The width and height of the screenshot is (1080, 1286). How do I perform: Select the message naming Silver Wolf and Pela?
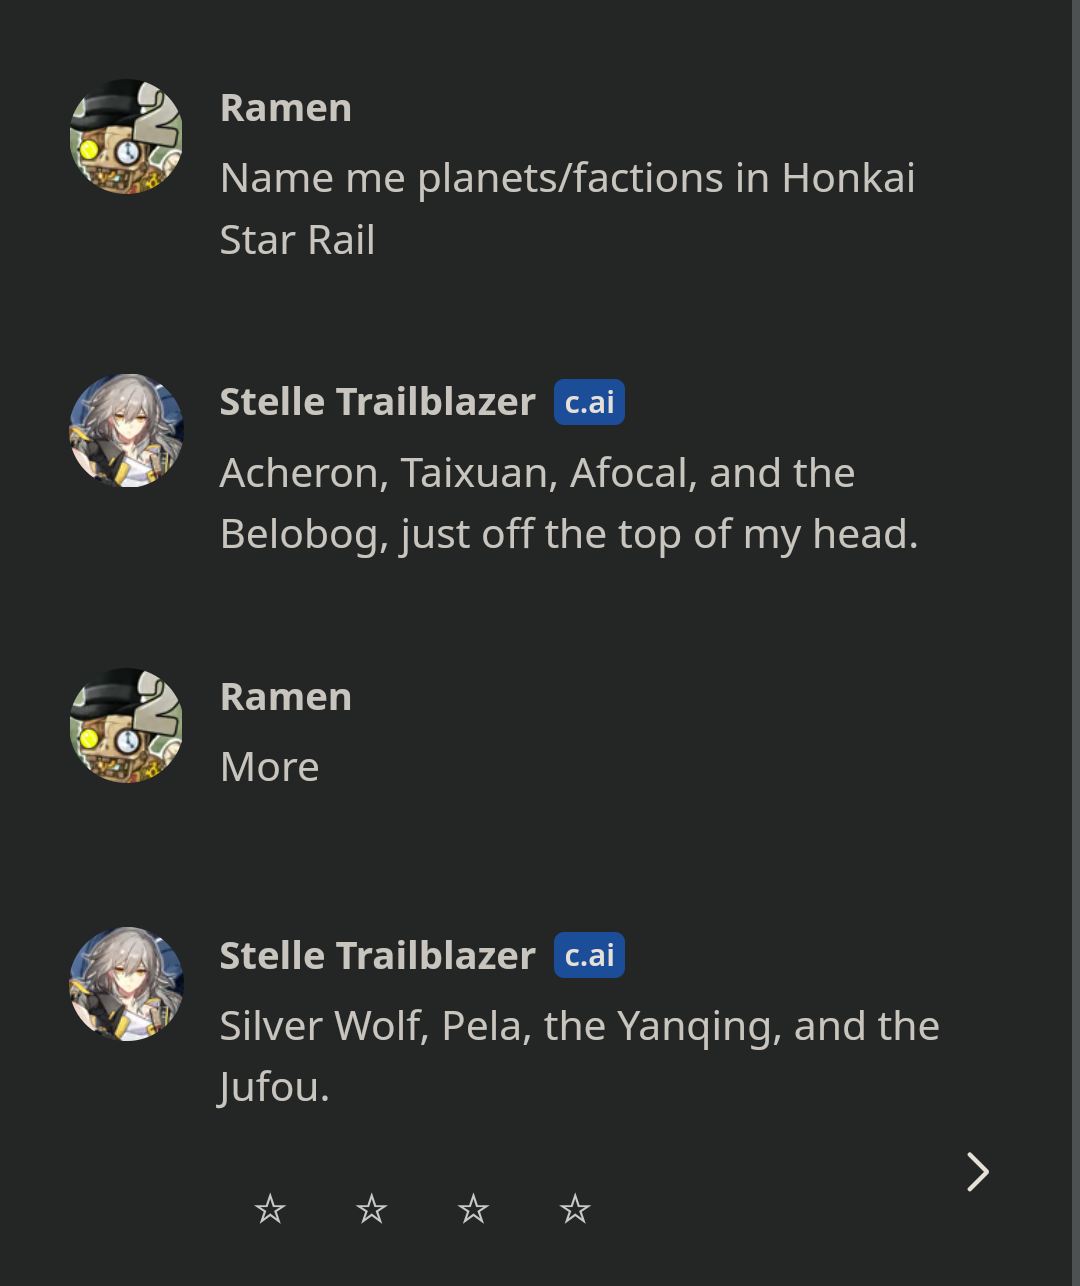(579, 1055)
